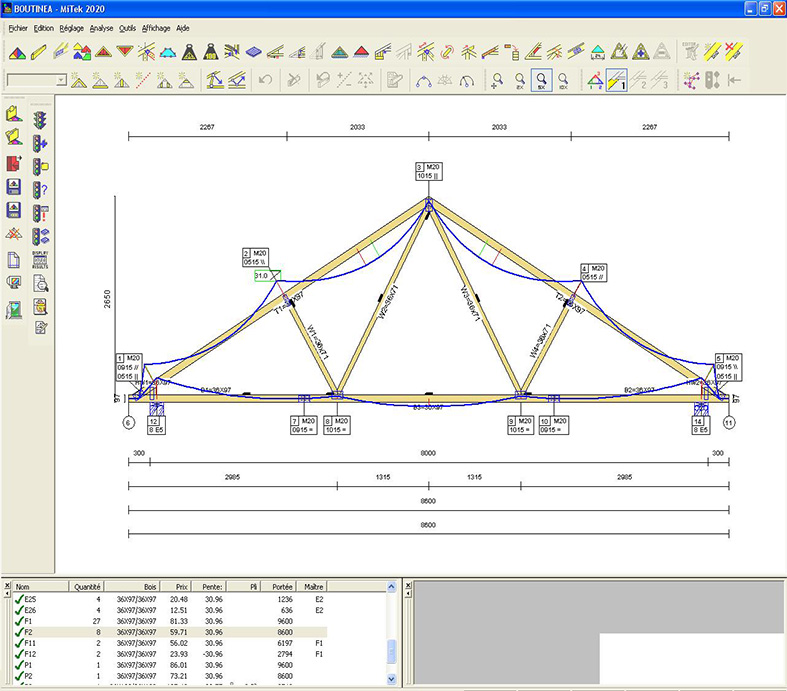The image size is (787, 691).
Task: Click the undo arrow in toolbar
Action: click(266, 80)
